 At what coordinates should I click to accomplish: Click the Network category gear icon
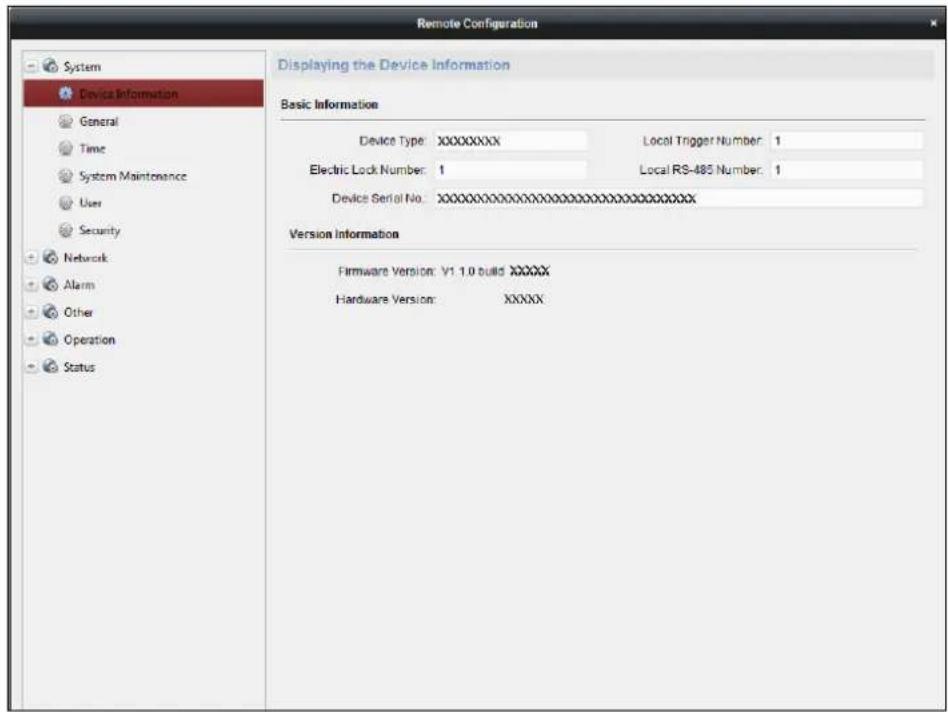click(x=51, y=257)
